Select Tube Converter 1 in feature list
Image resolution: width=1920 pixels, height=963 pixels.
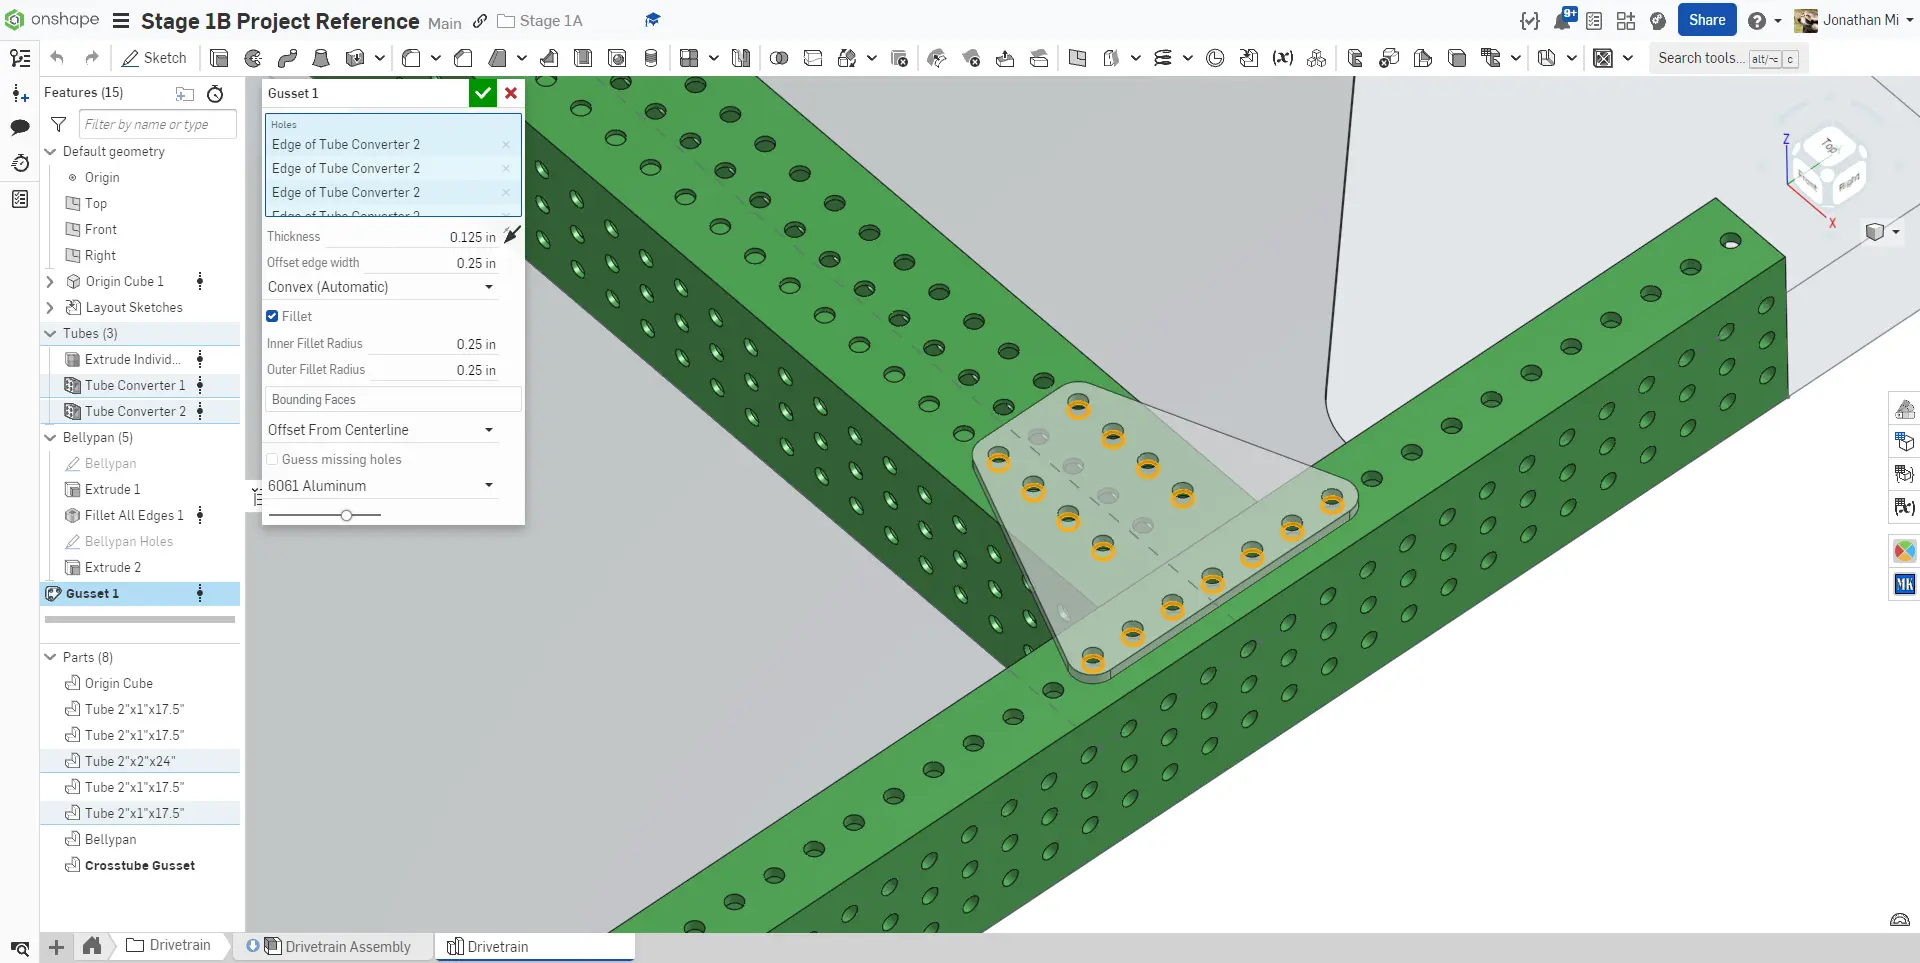[x=135, y=385]
